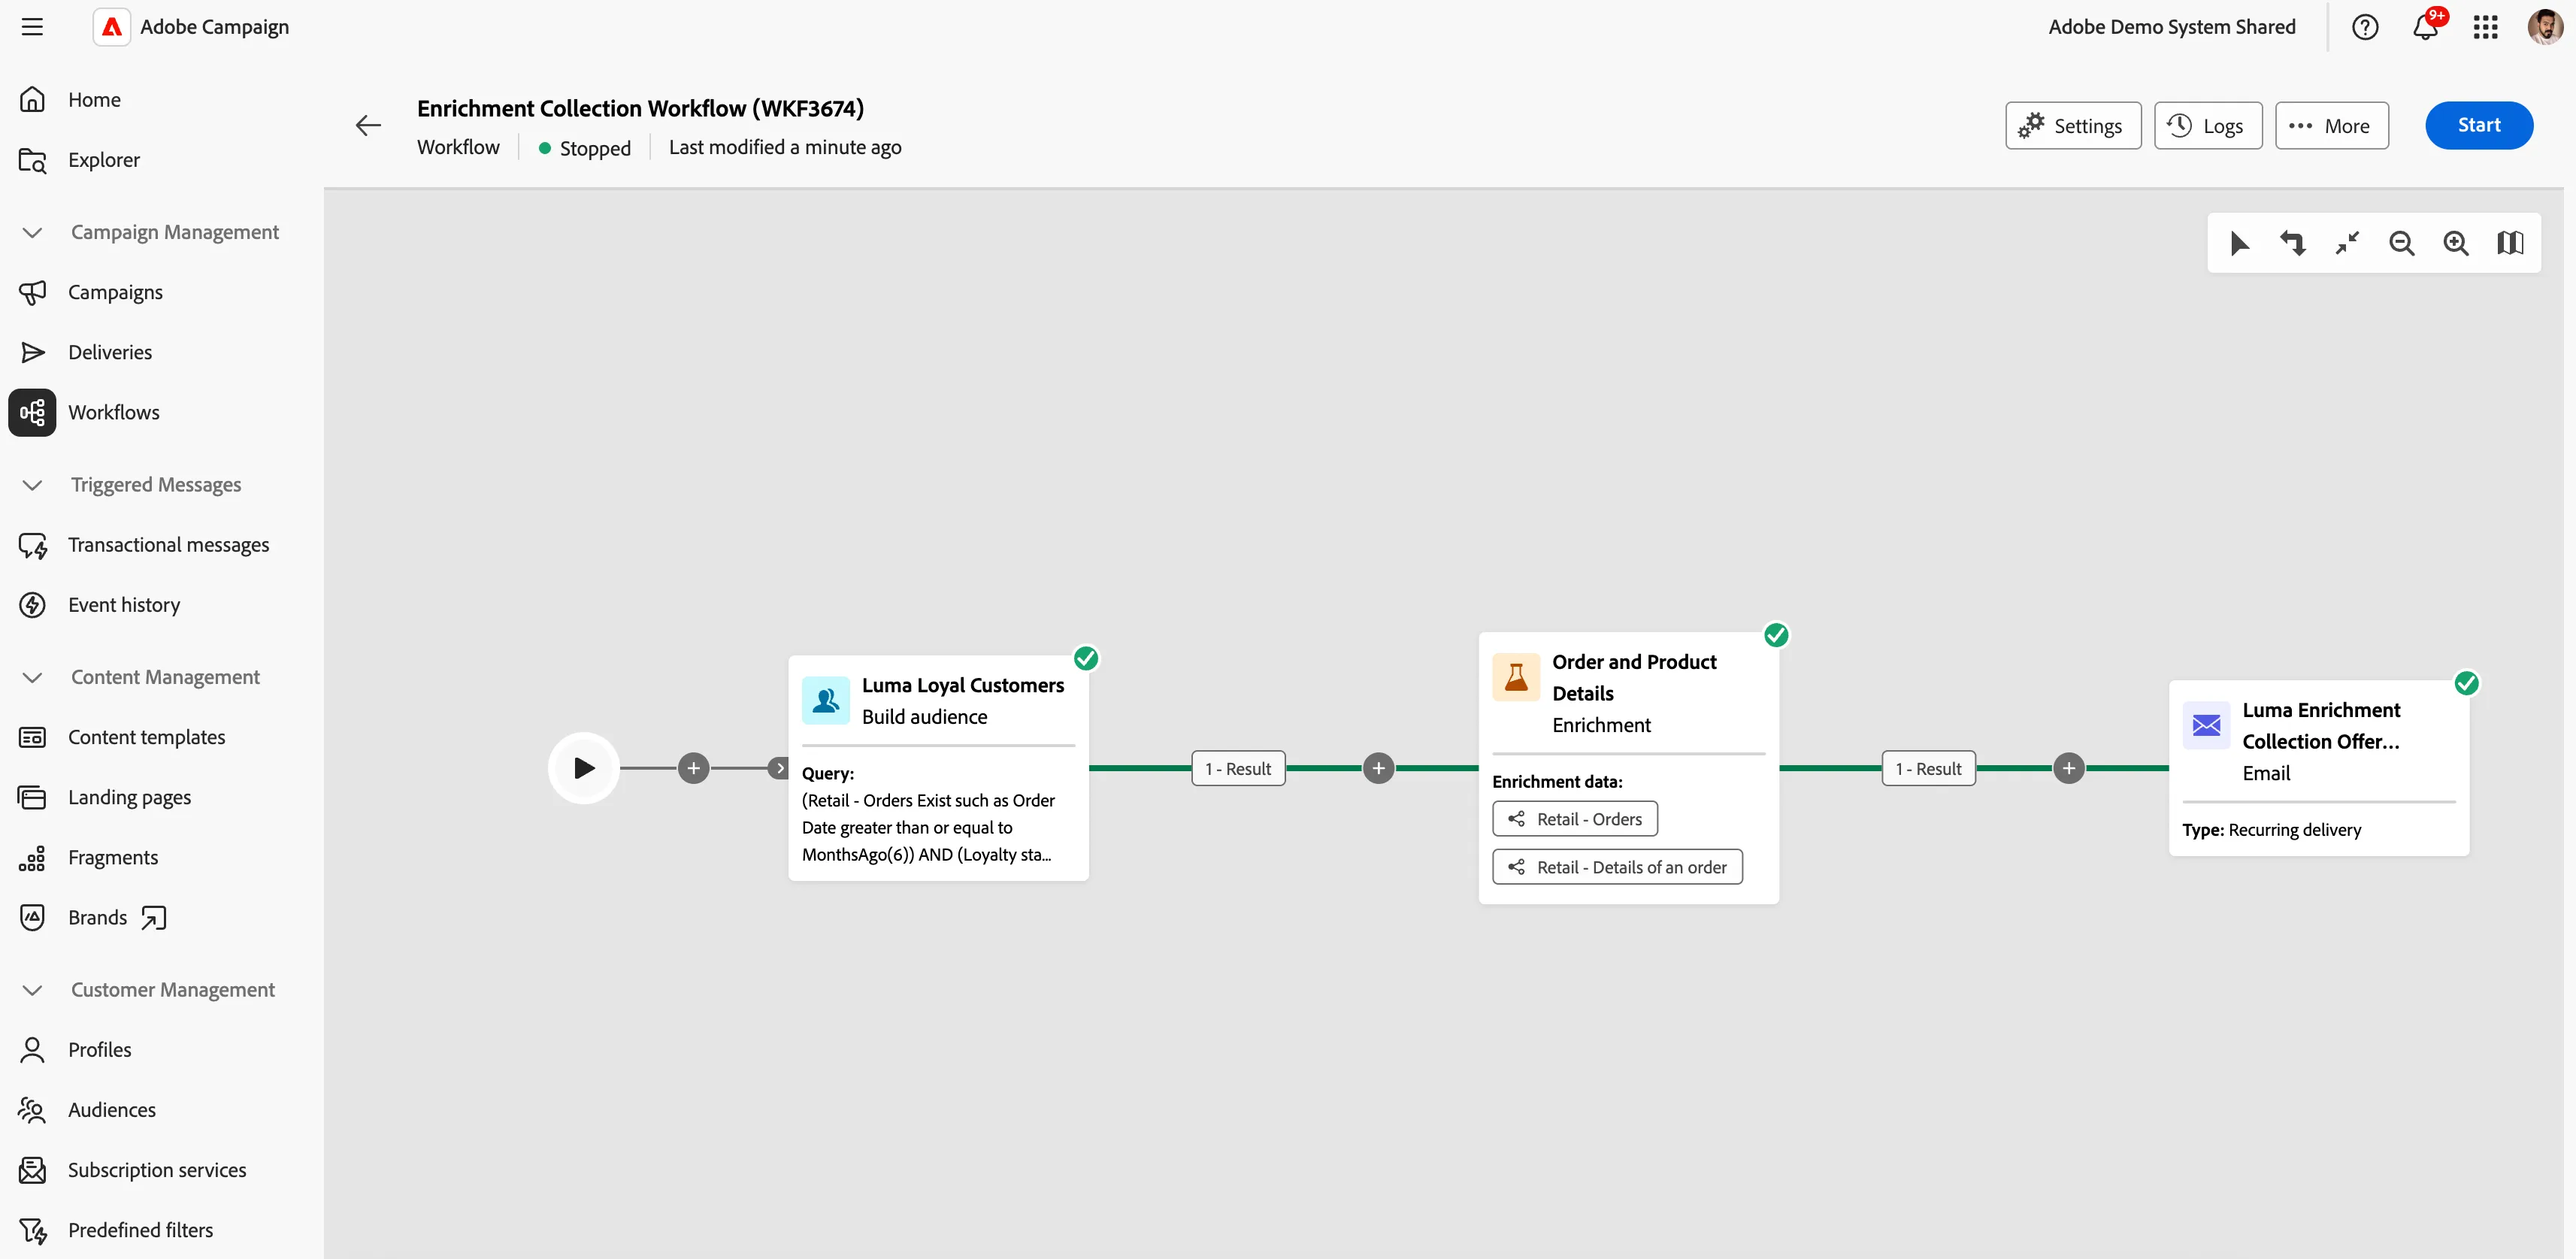Click the fit-to-screen canvas icon
Image resolution: width=2576 pixels, height=1259 pixels.
[x=2347, y=243]
